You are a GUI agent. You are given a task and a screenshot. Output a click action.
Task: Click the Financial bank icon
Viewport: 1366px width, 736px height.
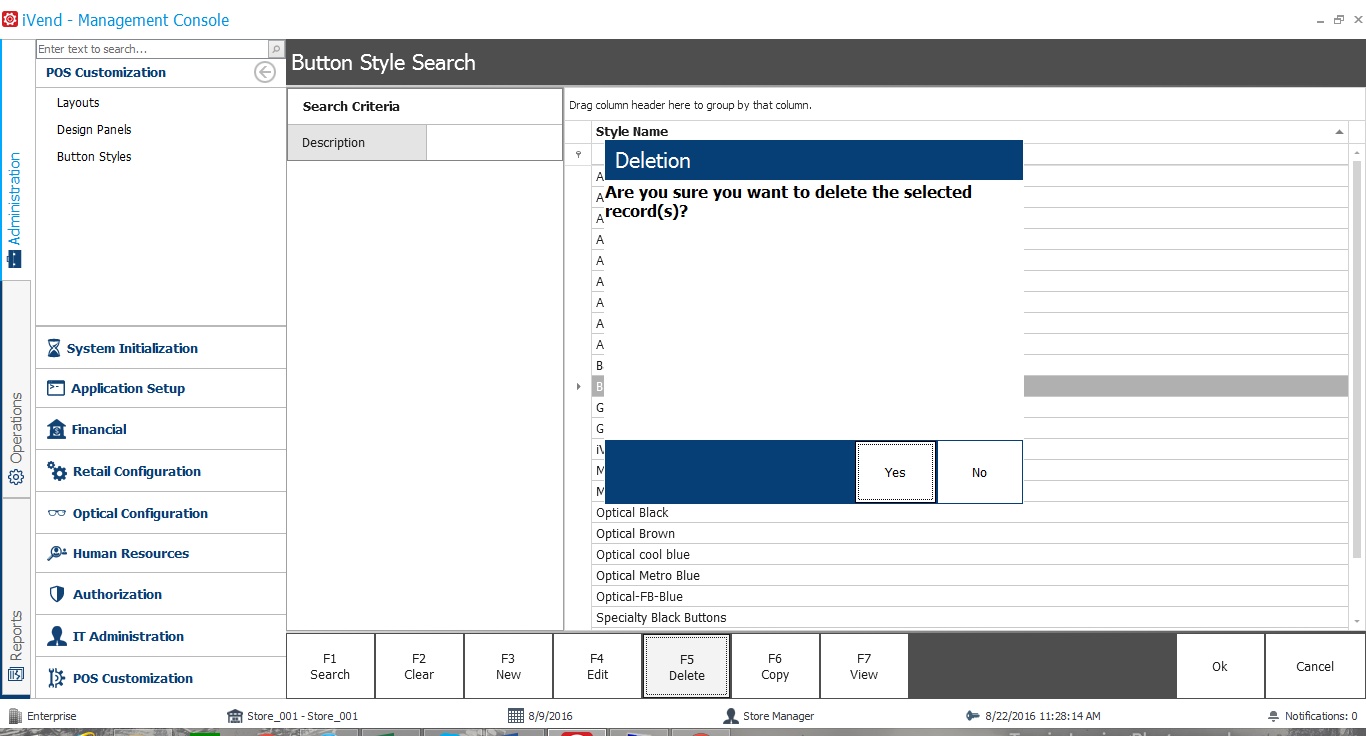click(56, 429)
